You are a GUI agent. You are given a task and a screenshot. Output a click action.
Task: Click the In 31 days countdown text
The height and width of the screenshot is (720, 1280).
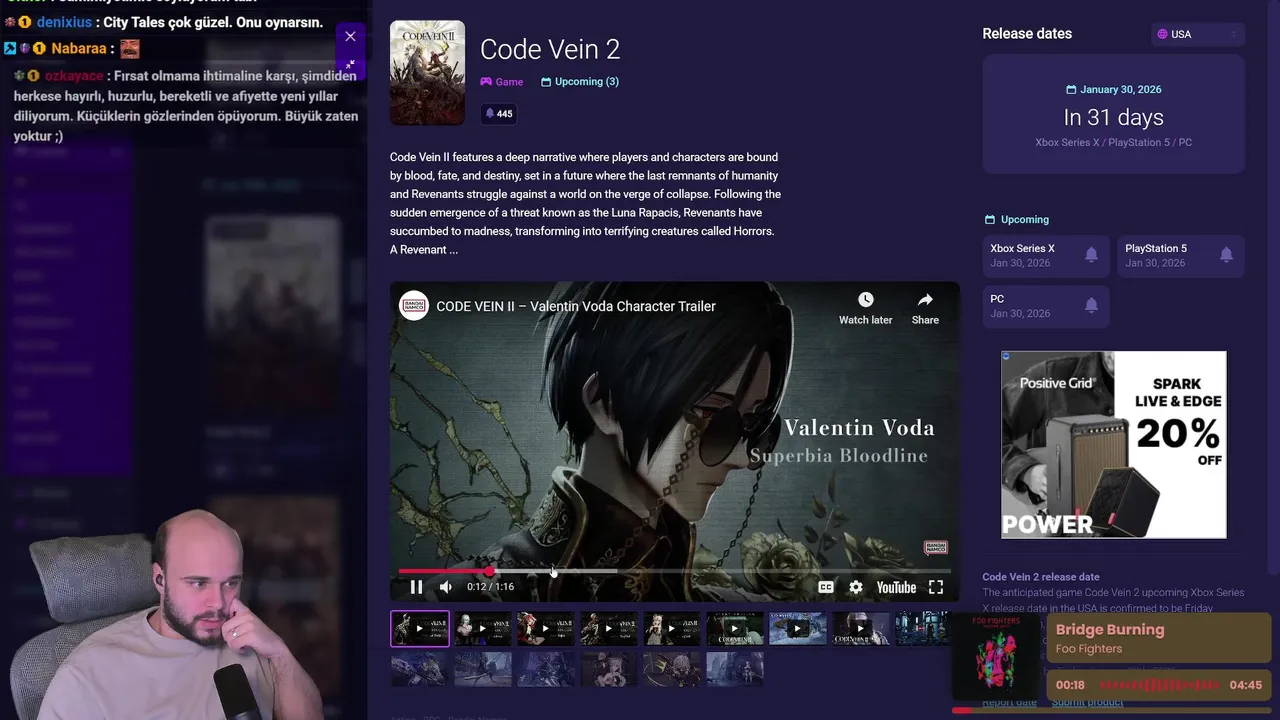(x=1113, y=118)
